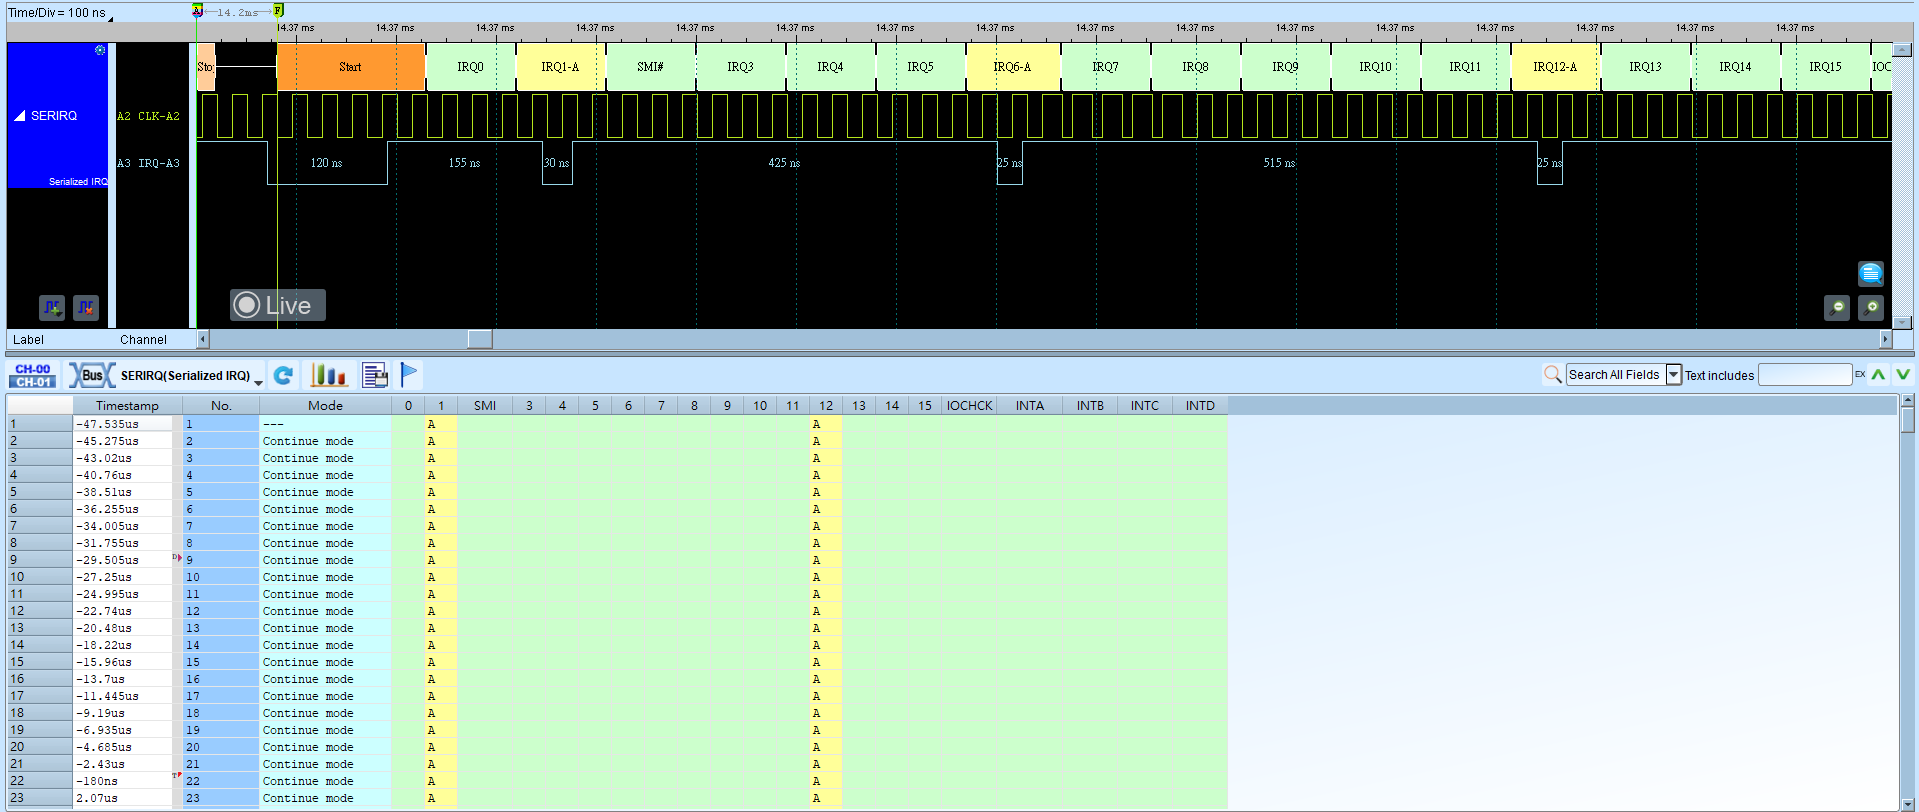Click the IRQ6-A decode segment
This screenshot has width=1919, height=812.
tap(1012, 67)
